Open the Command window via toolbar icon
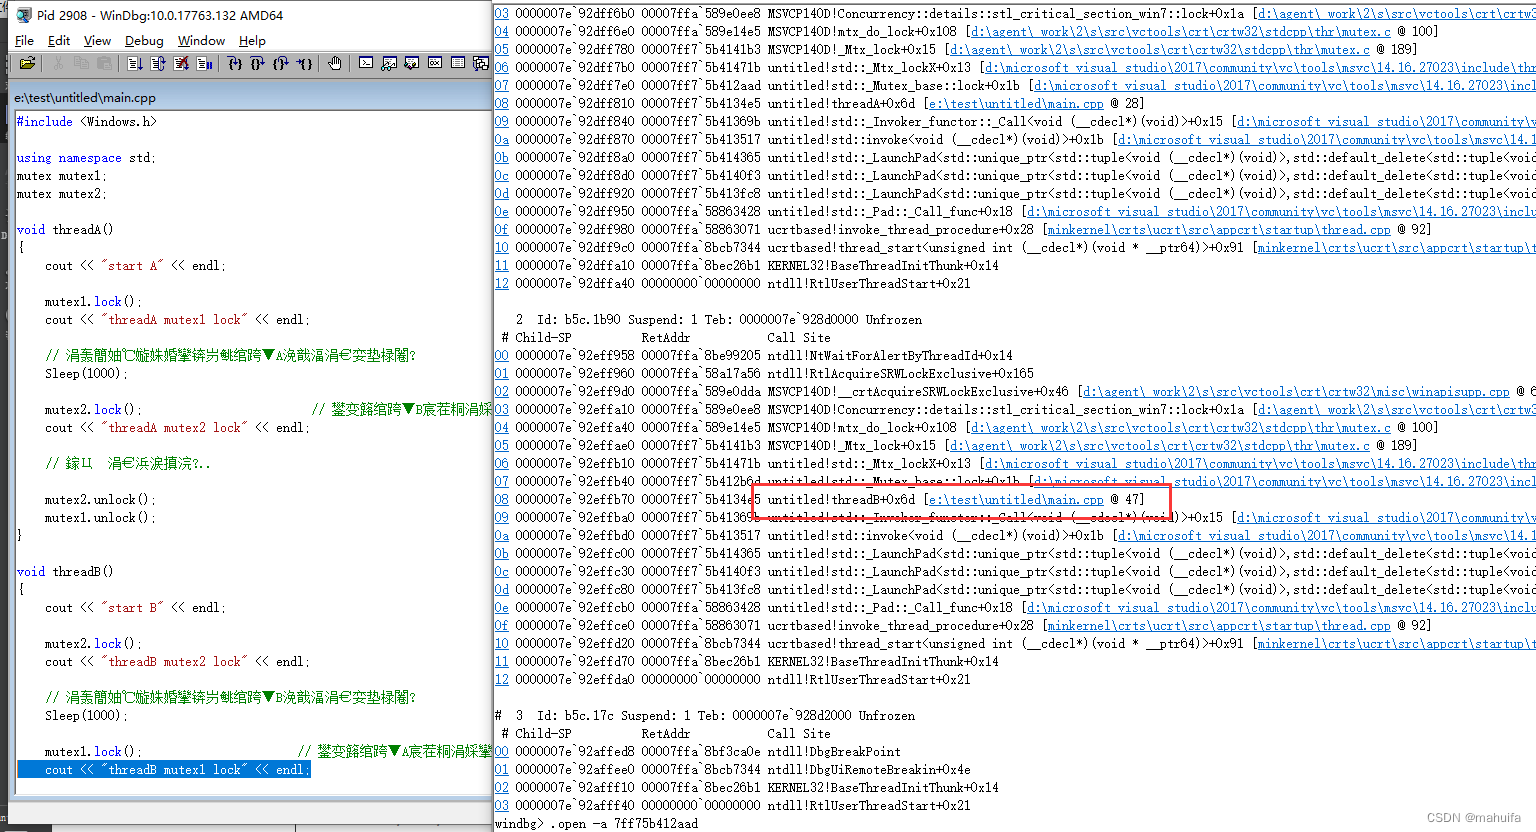 (366, 63)
